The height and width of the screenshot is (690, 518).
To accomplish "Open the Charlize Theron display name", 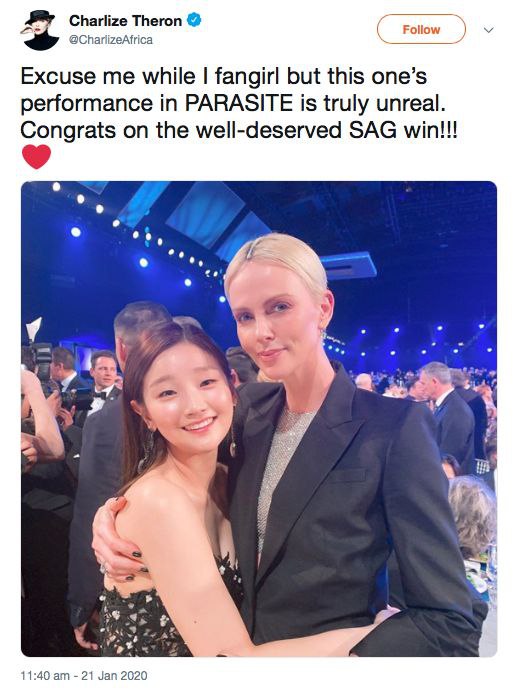I will pyautogui.click(x=125, y=21).
